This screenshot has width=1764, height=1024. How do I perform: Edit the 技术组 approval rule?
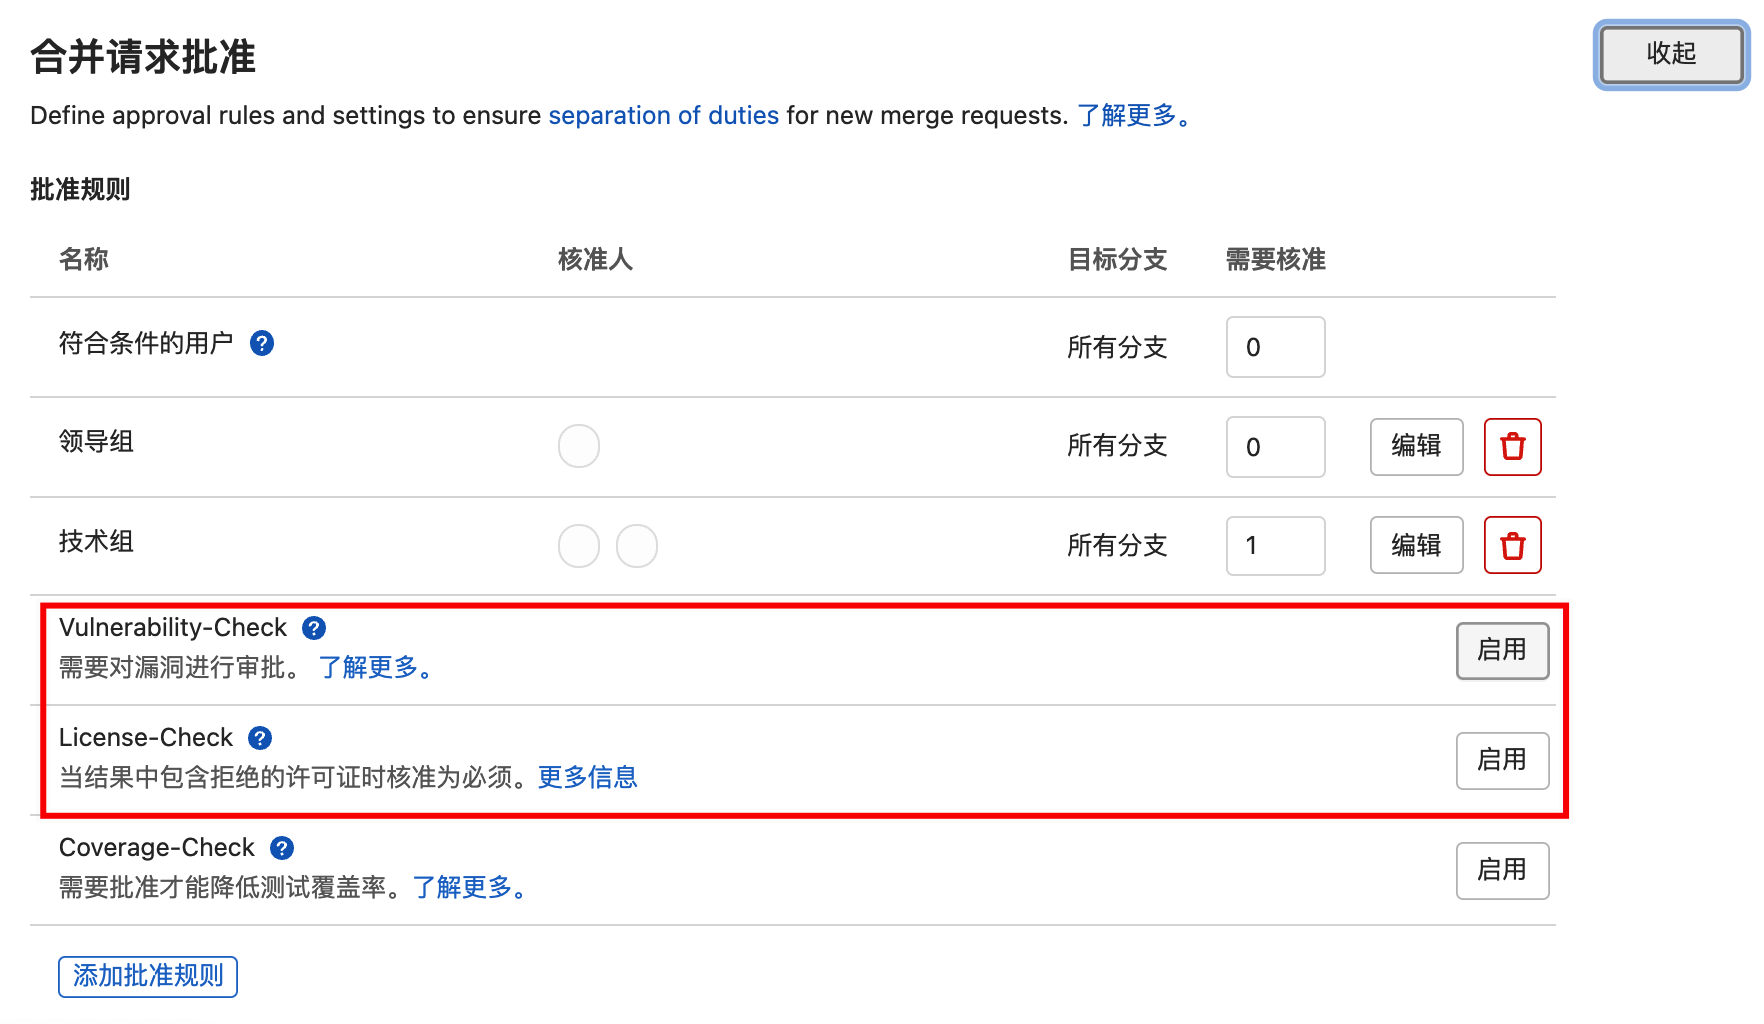[x=1416, y=546]
